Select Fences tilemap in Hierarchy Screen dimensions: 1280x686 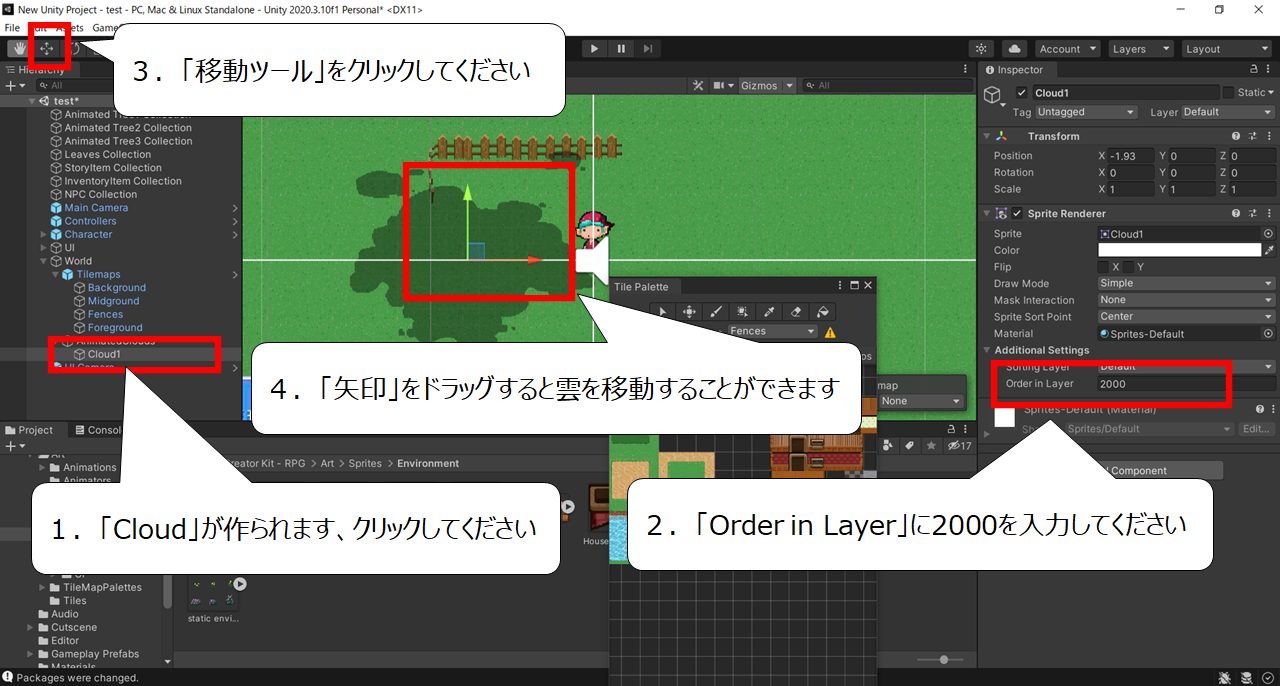pyautogui.click(x=105, y=314)
